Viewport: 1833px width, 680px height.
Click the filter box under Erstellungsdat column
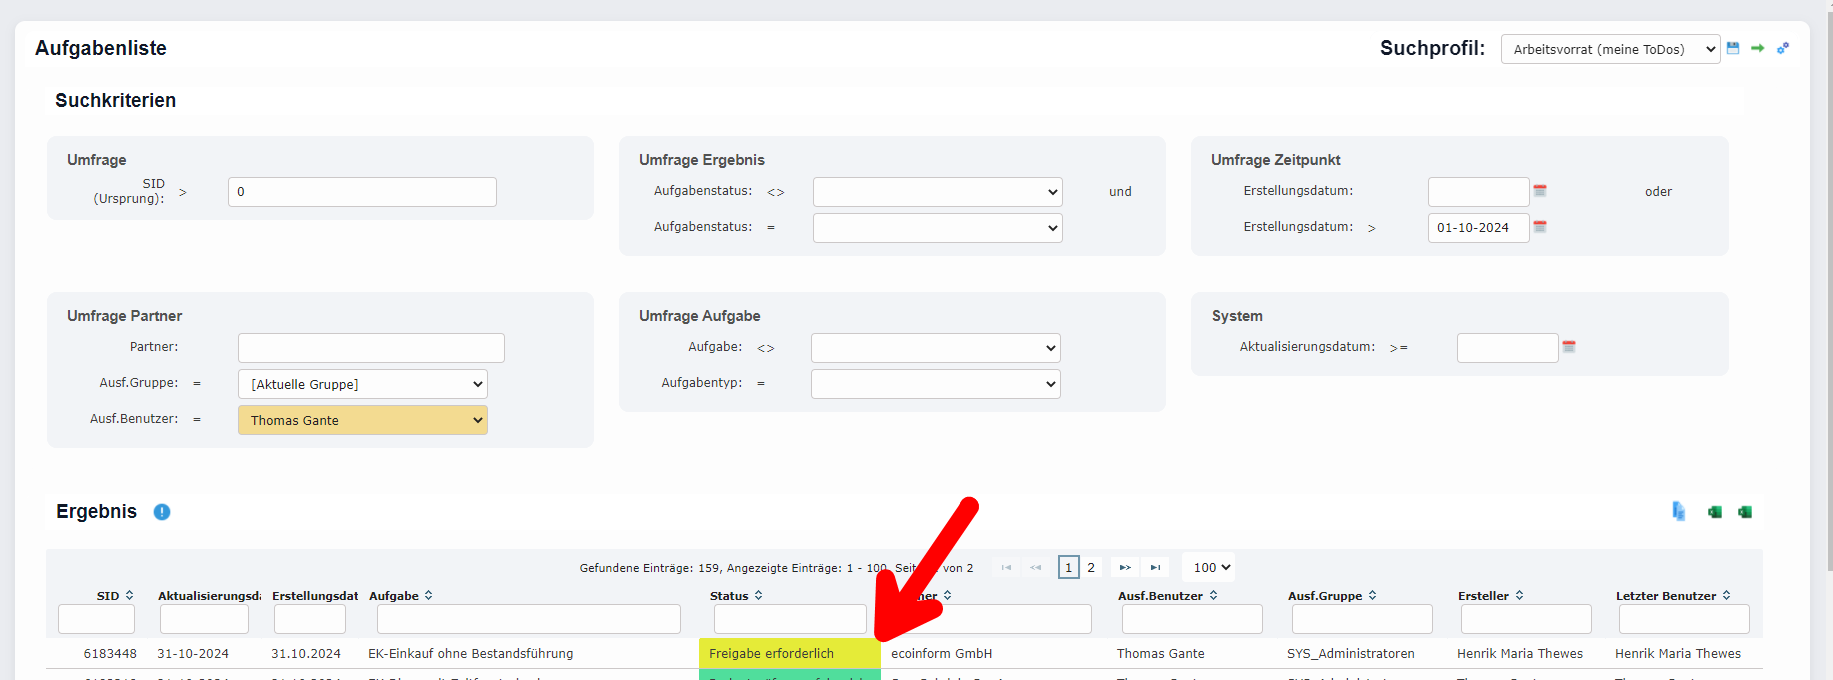click(x=310, y=619)
